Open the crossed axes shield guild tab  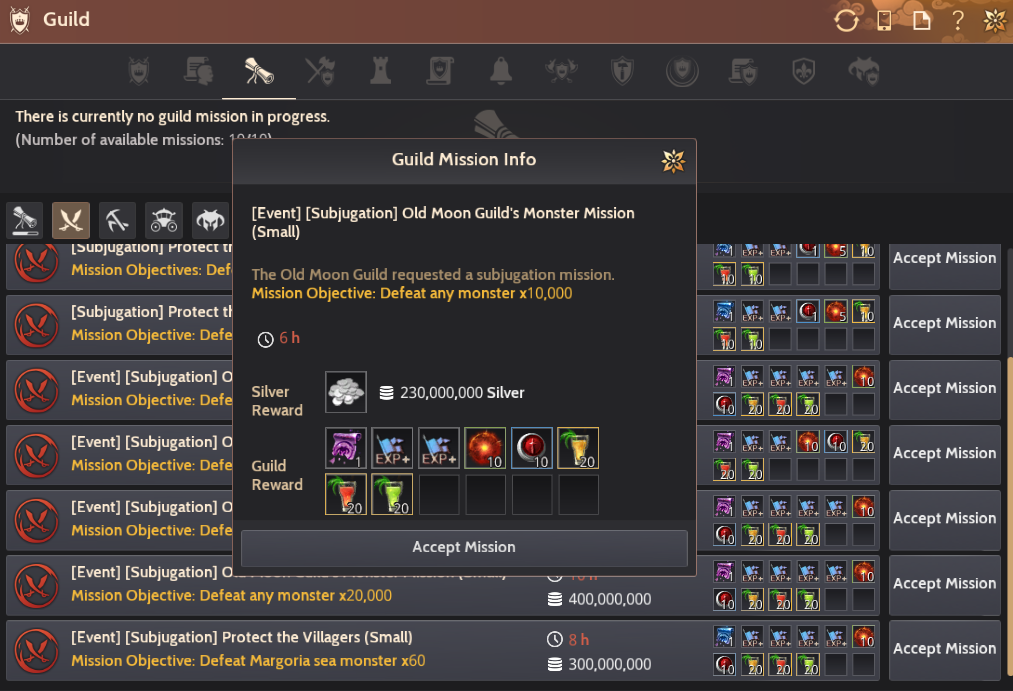coord(320,71)
